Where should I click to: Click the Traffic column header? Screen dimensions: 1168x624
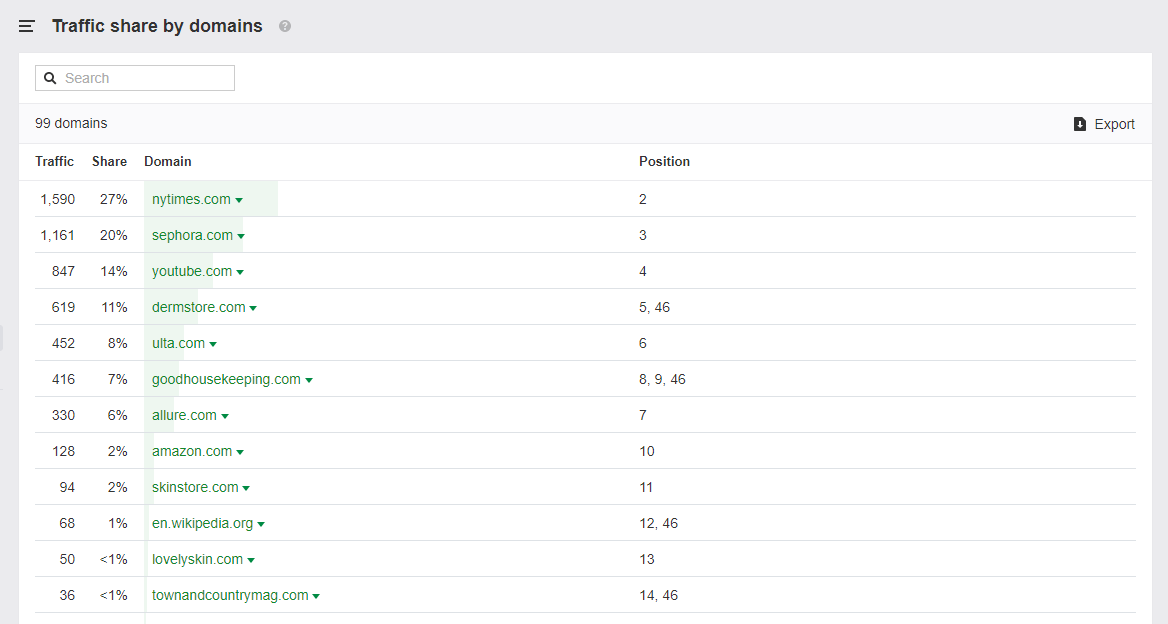click(54, 162)
